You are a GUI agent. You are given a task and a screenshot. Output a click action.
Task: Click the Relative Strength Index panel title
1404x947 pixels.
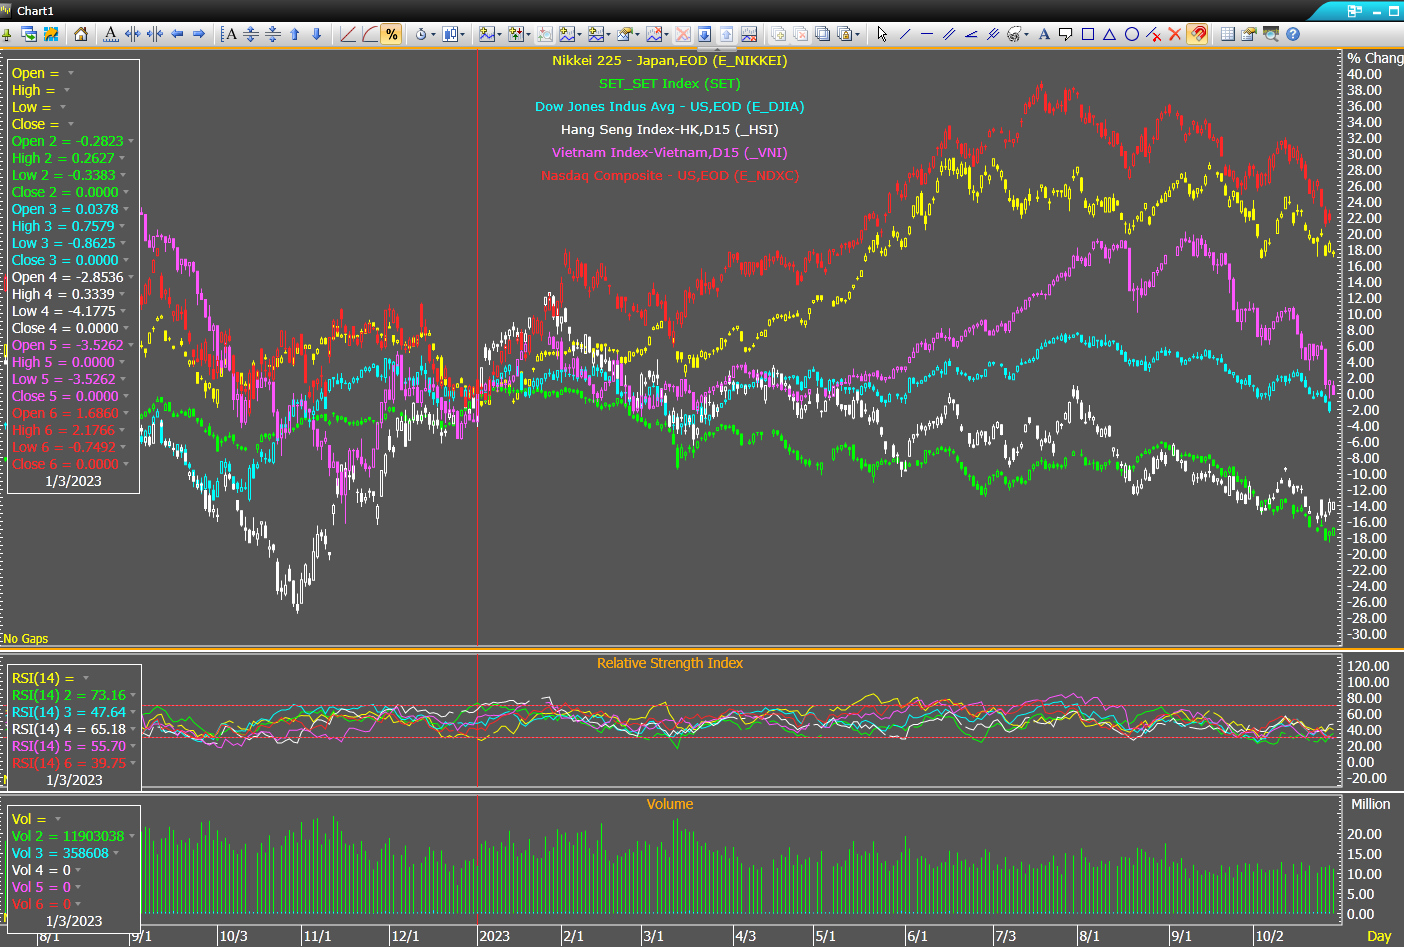669,663
